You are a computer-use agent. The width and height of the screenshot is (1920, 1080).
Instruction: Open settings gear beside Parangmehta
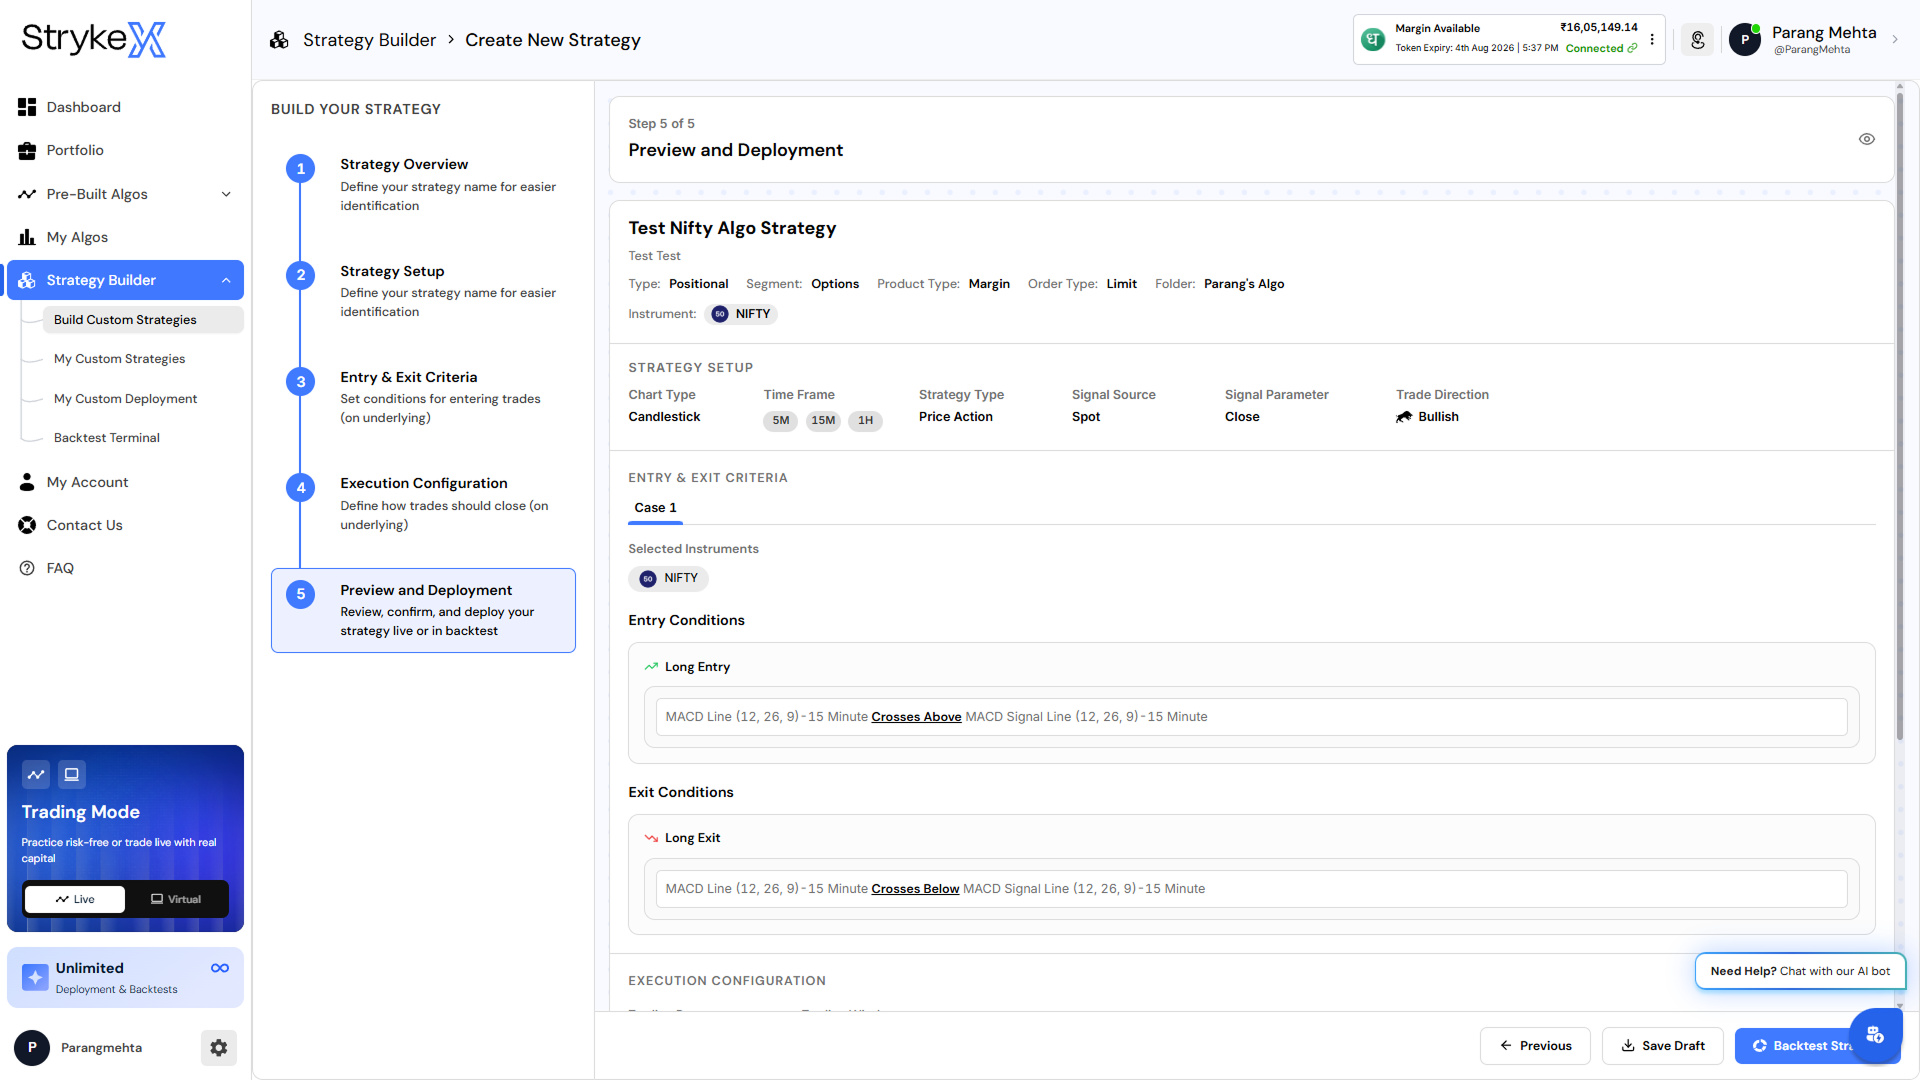[x=219, y=1048]
